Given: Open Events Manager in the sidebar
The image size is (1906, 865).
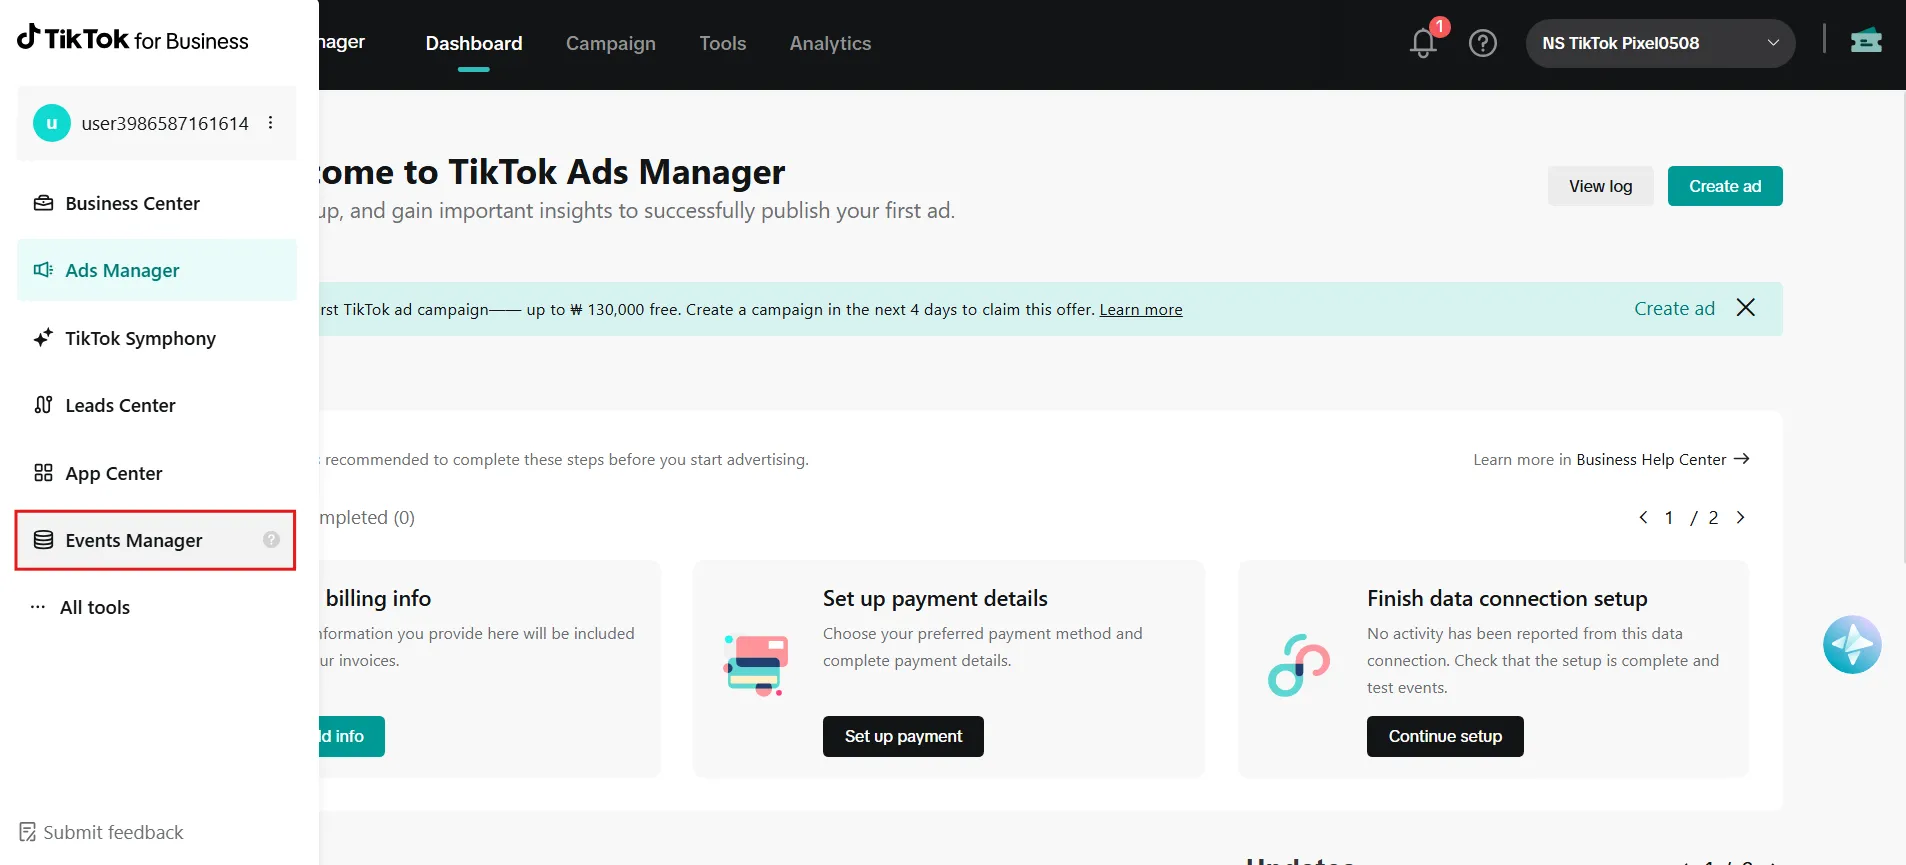Looking at the screenshot, I should 155,540.
